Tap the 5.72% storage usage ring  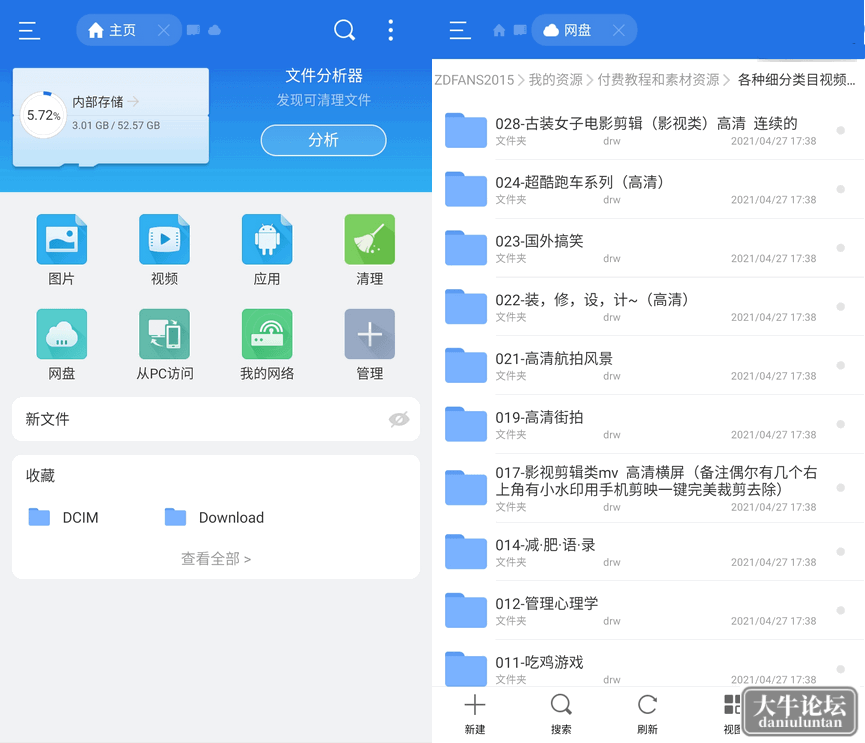(x=43, y=115)
